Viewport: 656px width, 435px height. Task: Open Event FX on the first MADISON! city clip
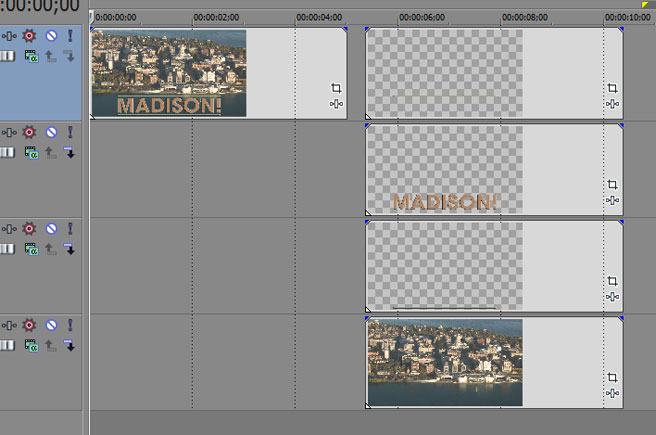tap(336, 104)
